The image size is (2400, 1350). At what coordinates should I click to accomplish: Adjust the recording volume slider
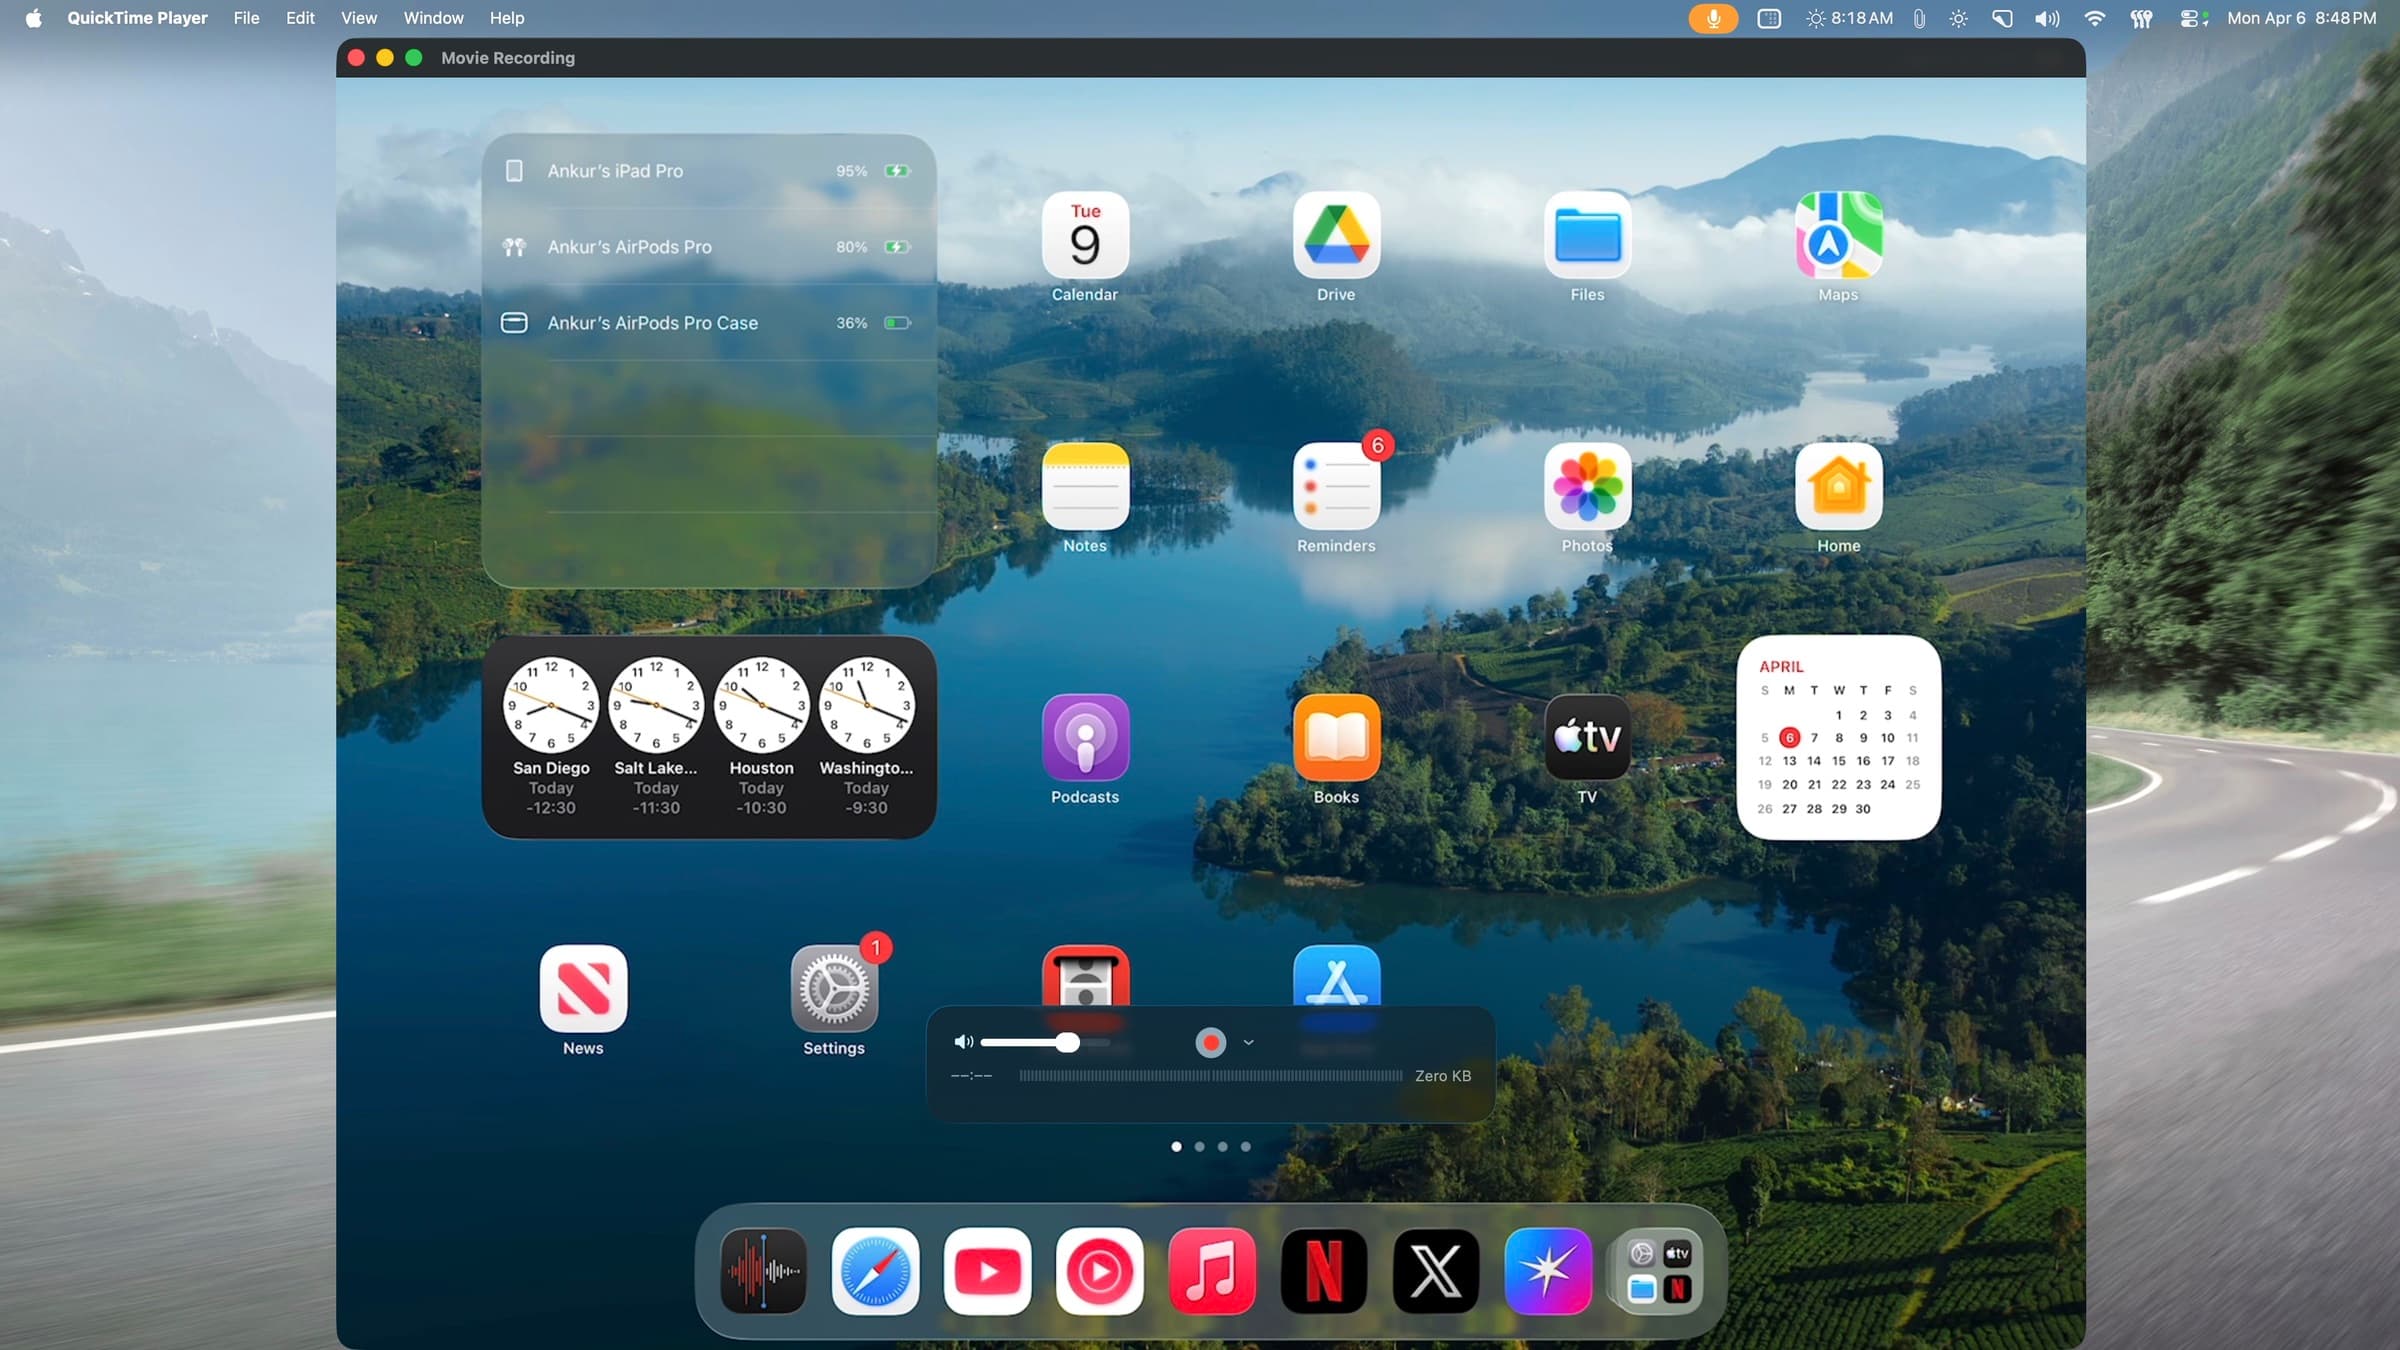click(x=1067, y=1043)
